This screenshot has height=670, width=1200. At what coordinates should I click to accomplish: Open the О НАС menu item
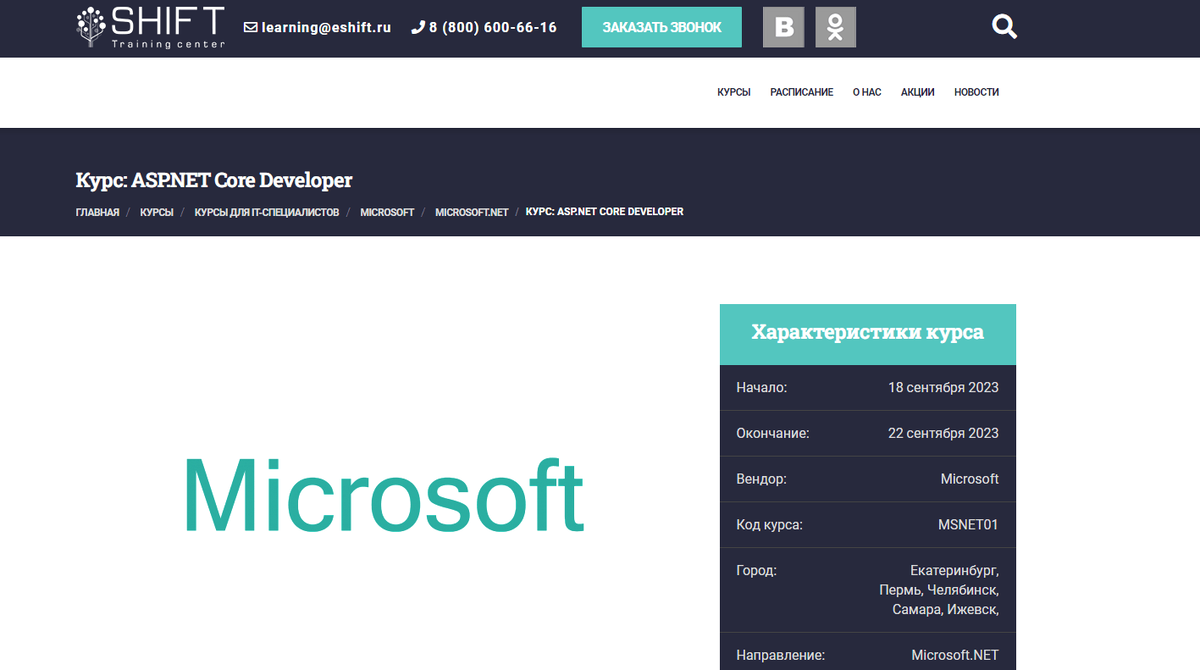pos(867,92)
